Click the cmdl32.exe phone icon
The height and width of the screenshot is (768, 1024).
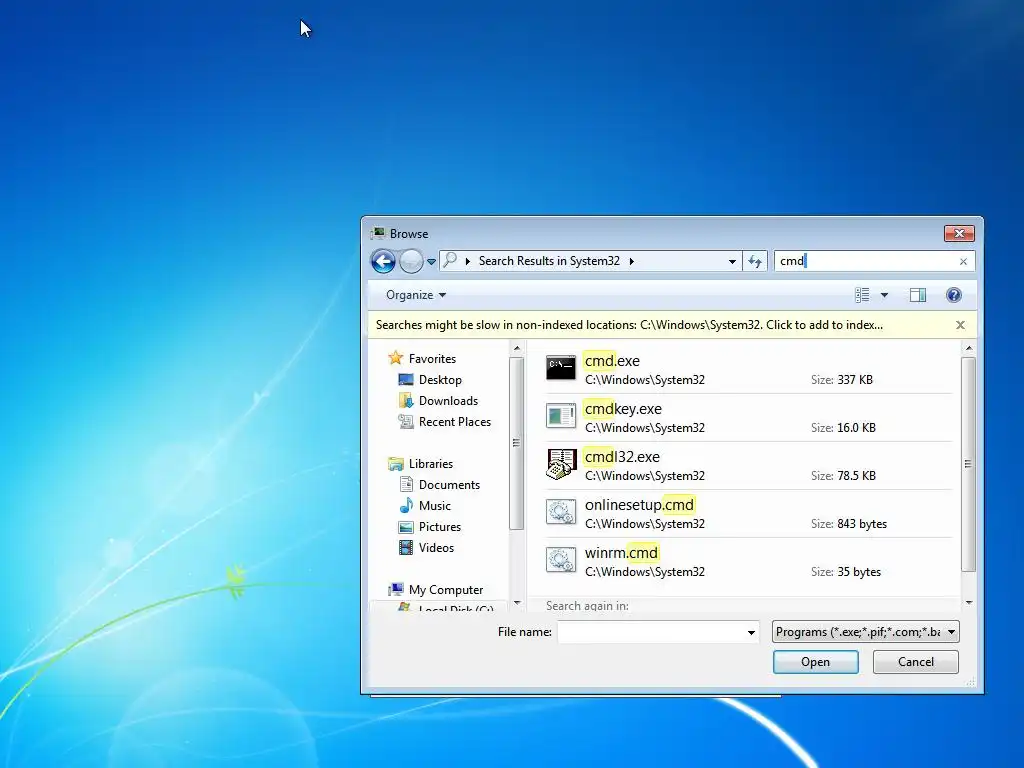[561, 464]
